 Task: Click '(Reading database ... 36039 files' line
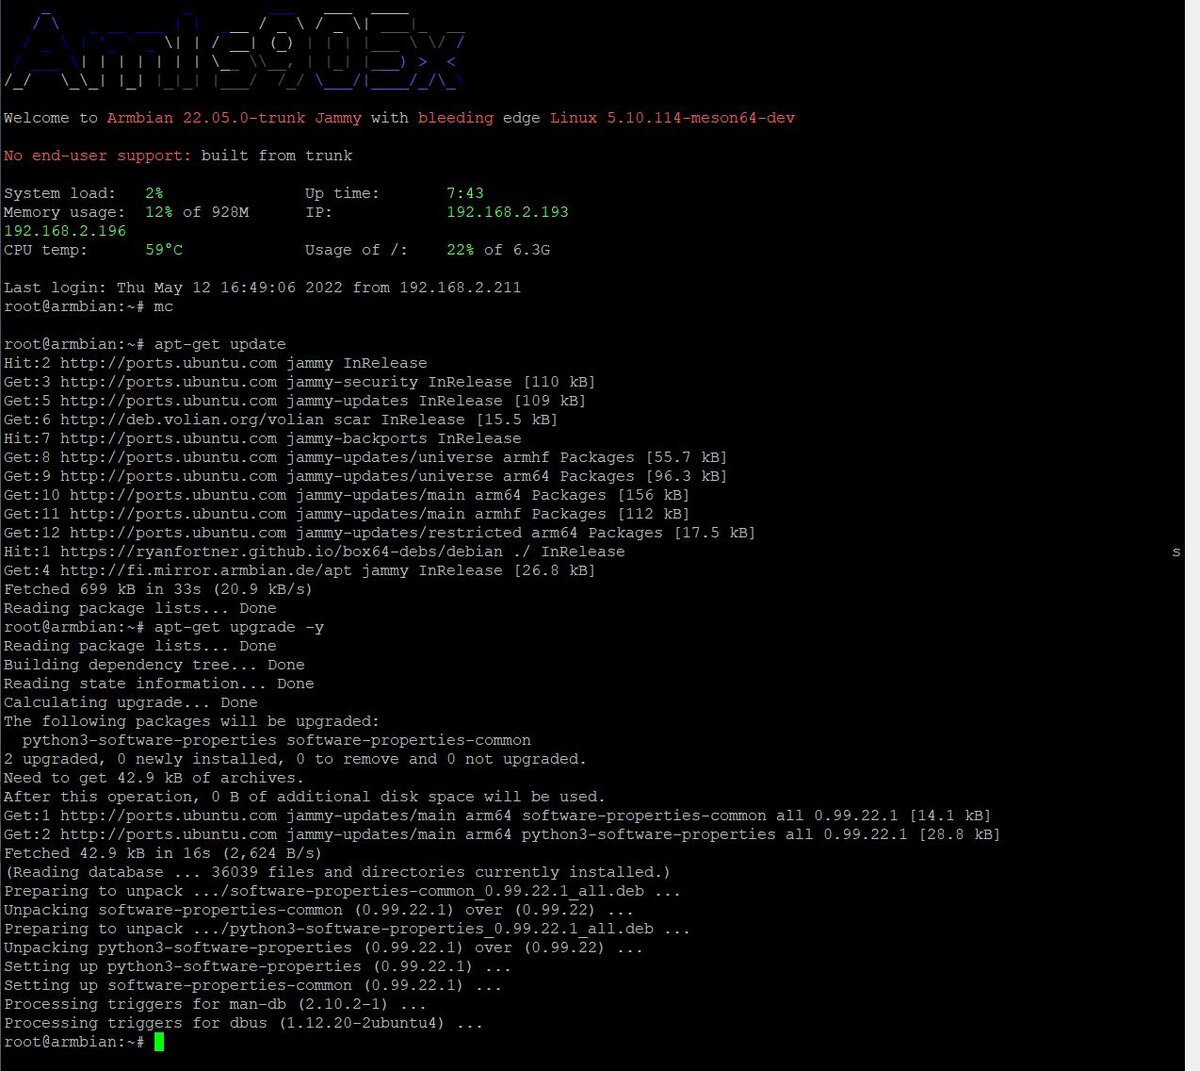point(337,873)
